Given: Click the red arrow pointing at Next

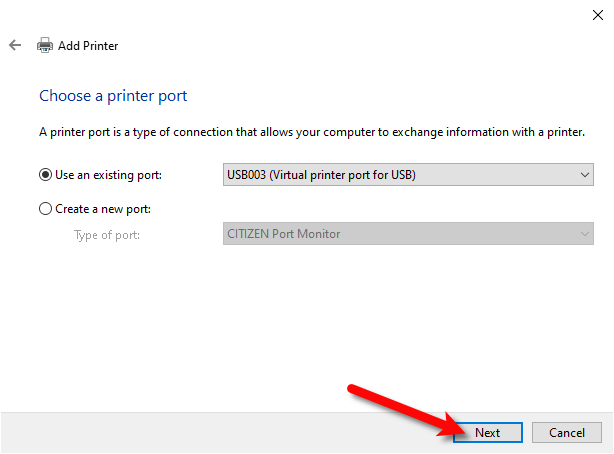Looking at the screenshot, I should (x=407, y=411).
